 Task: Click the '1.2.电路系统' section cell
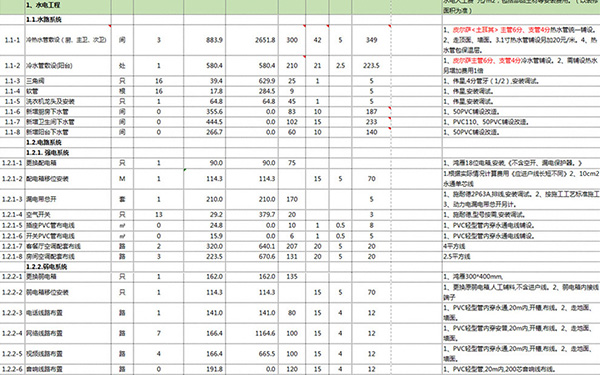point(68,142)
